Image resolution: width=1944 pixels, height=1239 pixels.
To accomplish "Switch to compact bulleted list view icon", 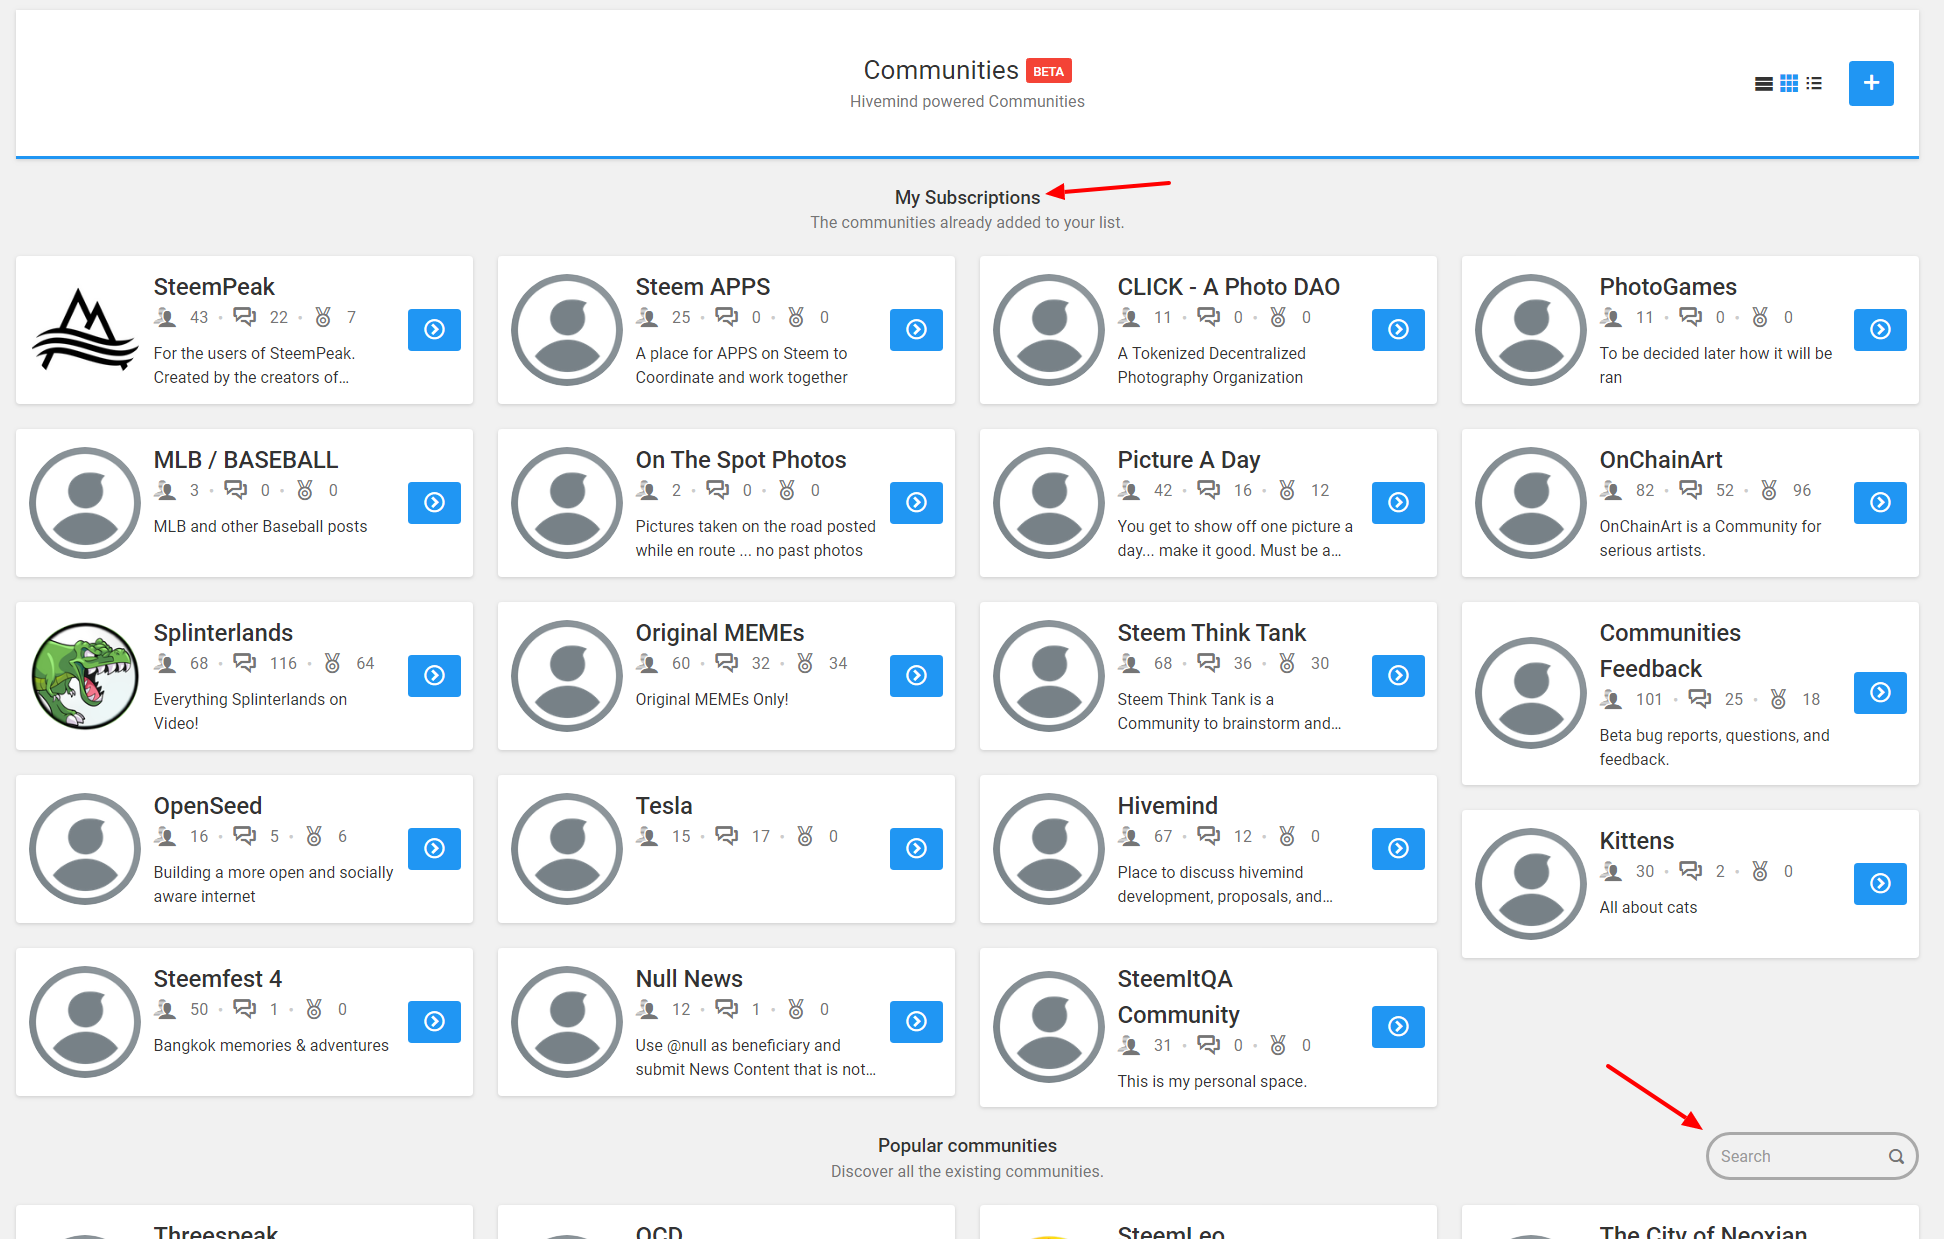I will click(x=1814, y=84).
